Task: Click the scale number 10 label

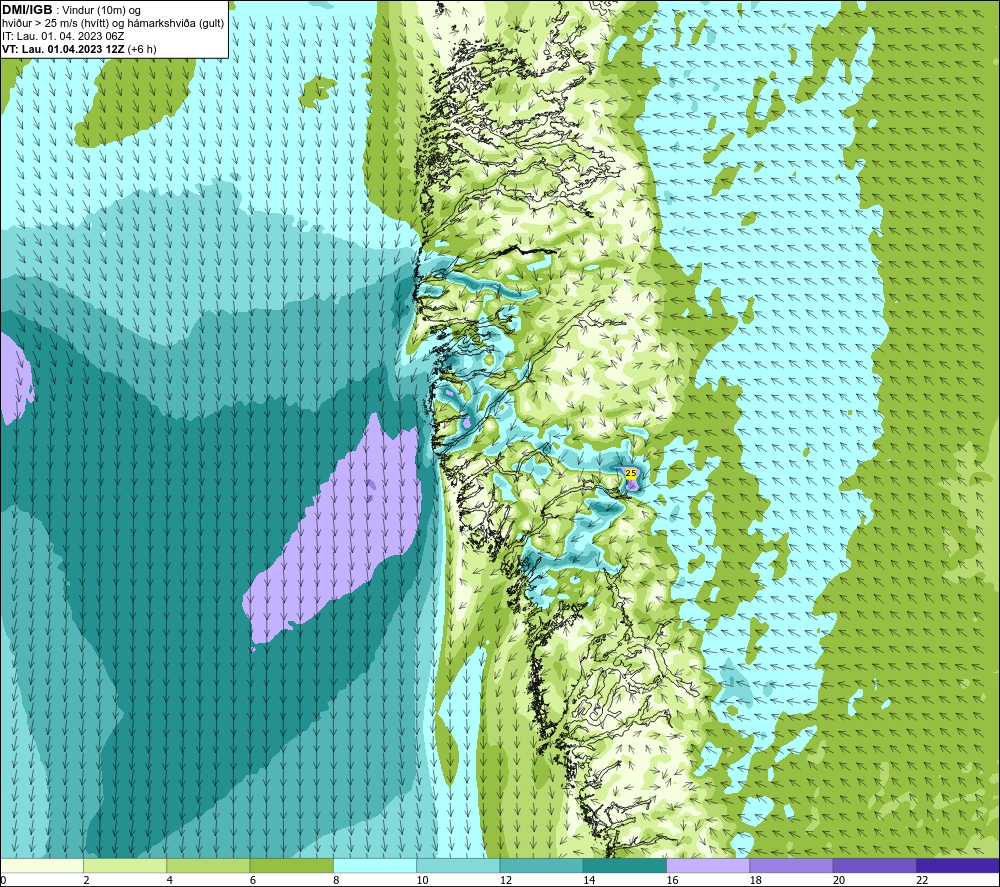Action: 422,880
